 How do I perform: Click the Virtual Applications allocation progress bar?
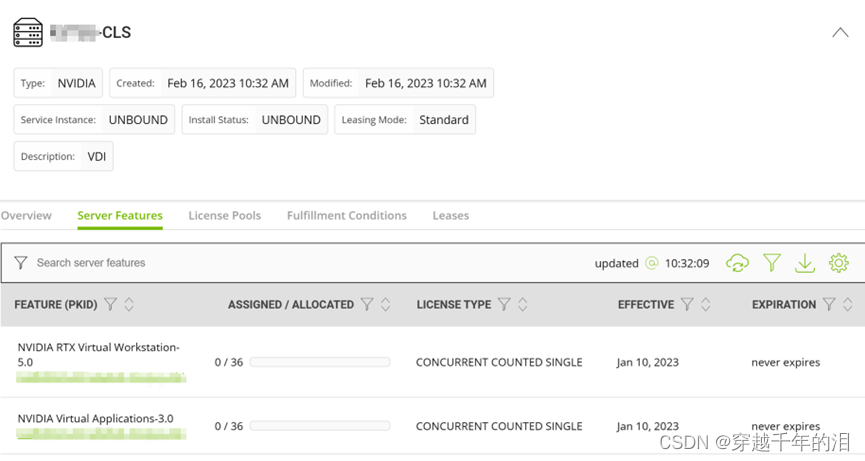(x=320, y=426)
